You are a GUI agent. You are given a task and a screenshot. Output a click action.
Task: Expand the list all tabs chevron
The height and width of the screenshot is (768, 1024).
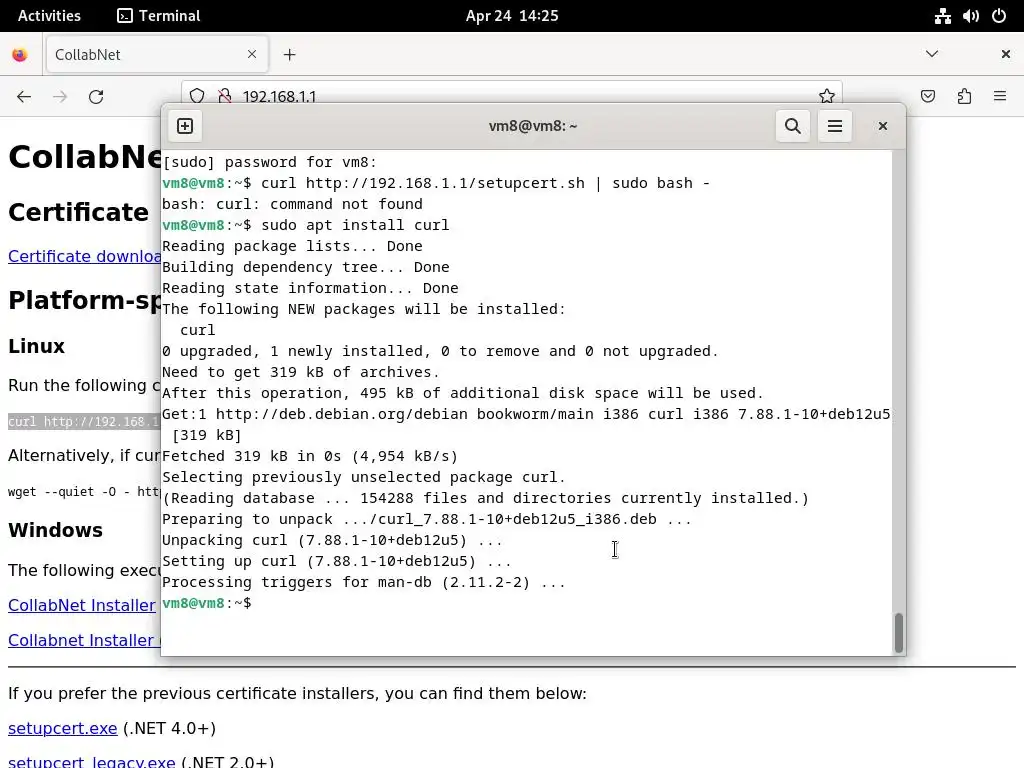point(932,54)
